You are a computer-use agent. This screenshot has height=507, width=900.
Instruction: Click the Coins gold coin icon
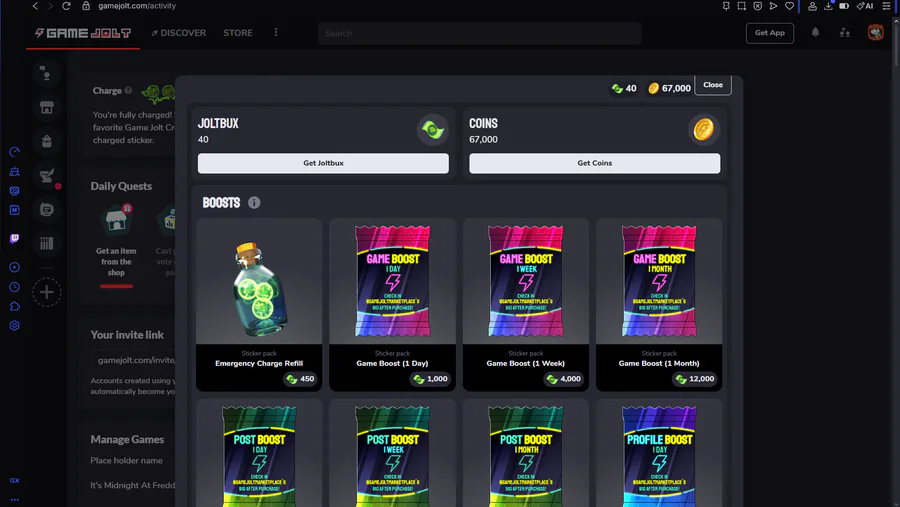click(704, 129)
